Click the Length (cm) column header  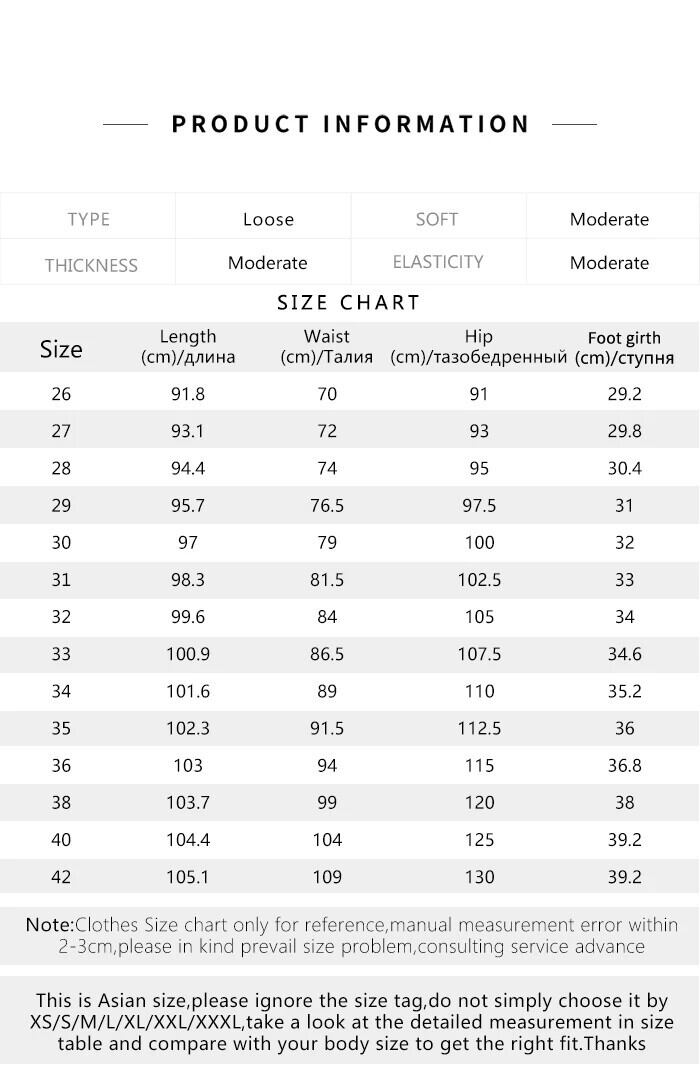click(188, 347)
